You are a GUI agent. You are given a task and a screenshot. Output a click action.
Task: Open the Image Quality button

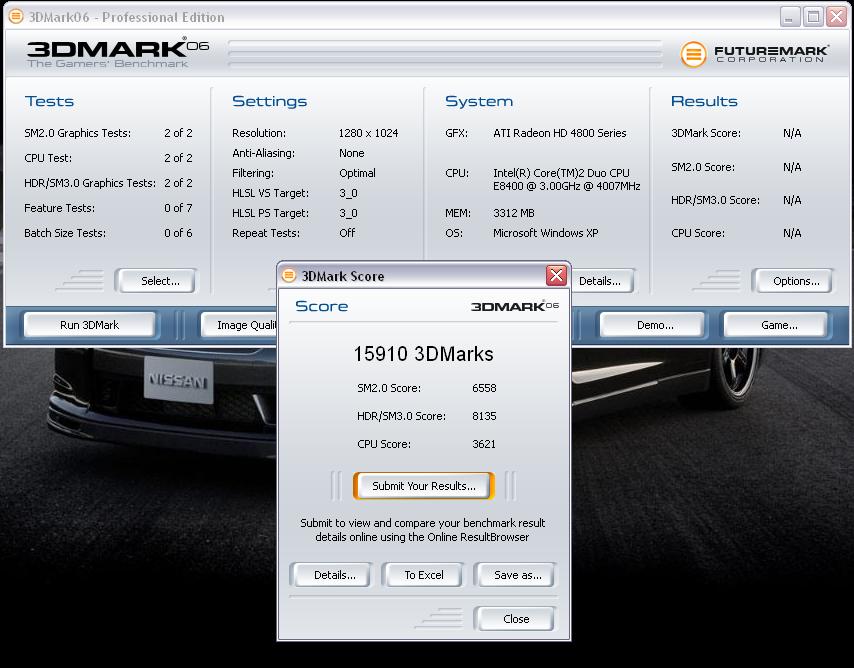(239, 325)
